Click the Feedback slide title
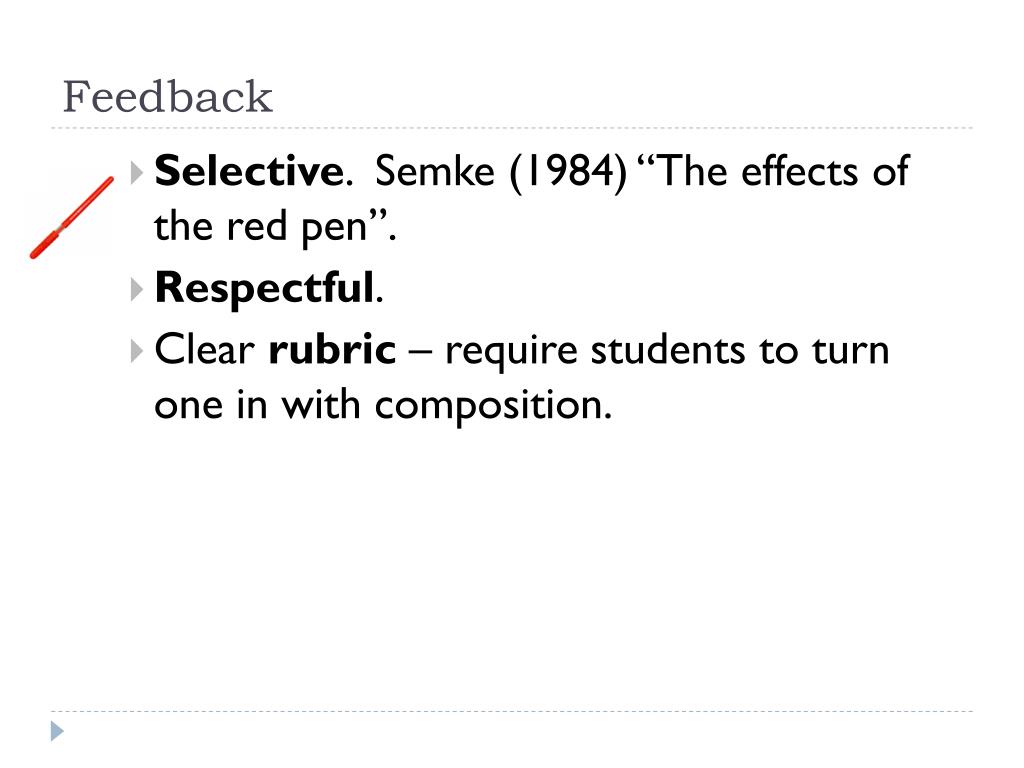The width and height of the screenshot is (1024, 768). 167,97
